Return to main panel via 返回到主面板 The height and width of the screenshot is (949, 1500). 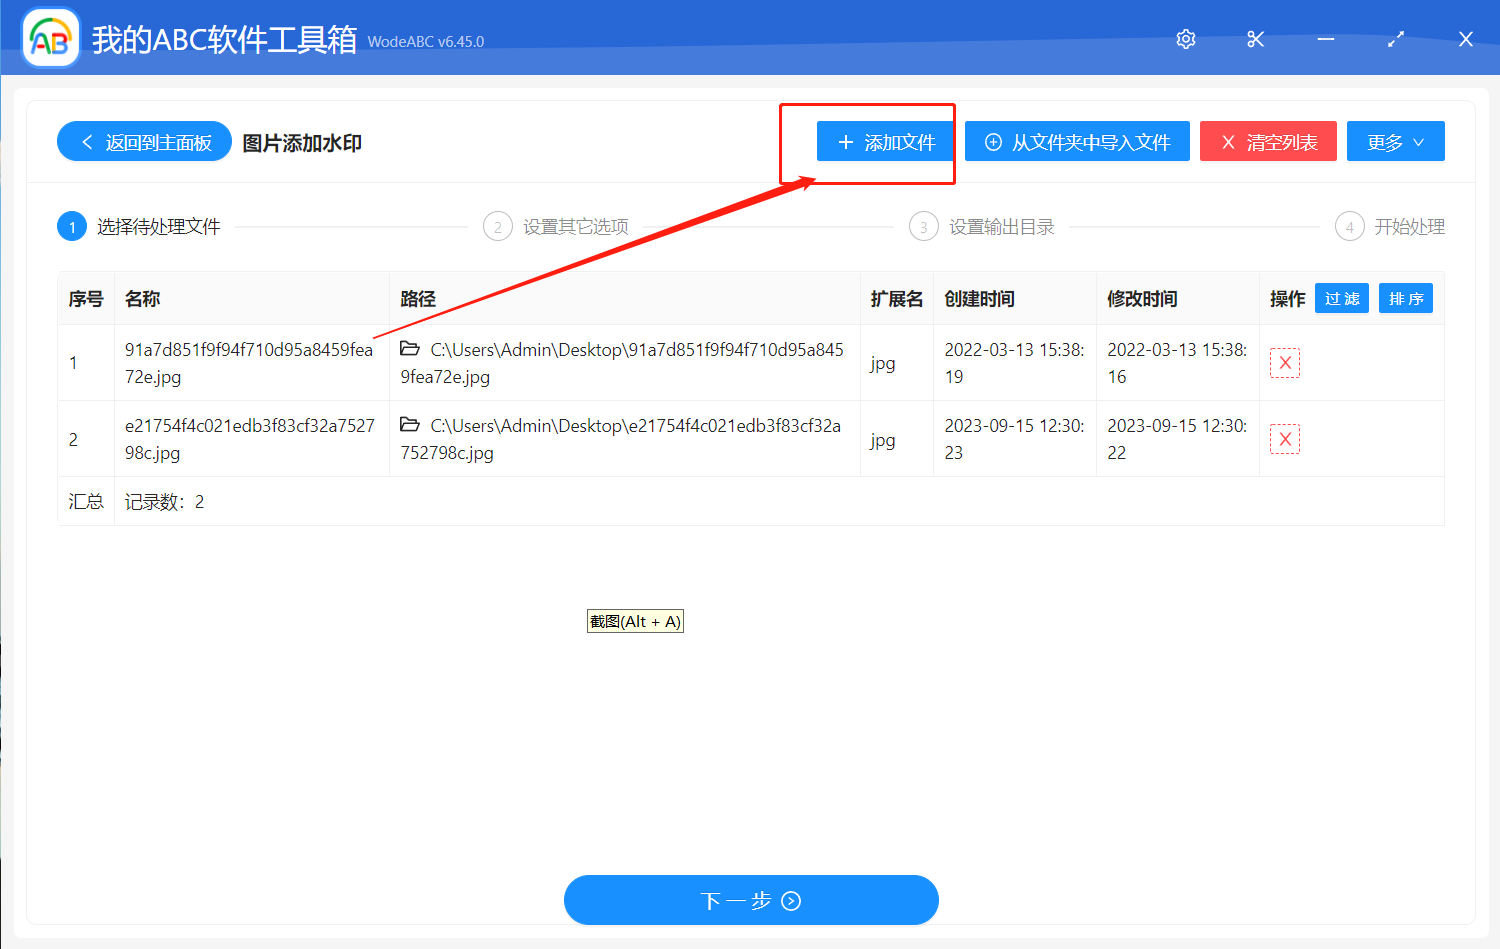point(143,141)
